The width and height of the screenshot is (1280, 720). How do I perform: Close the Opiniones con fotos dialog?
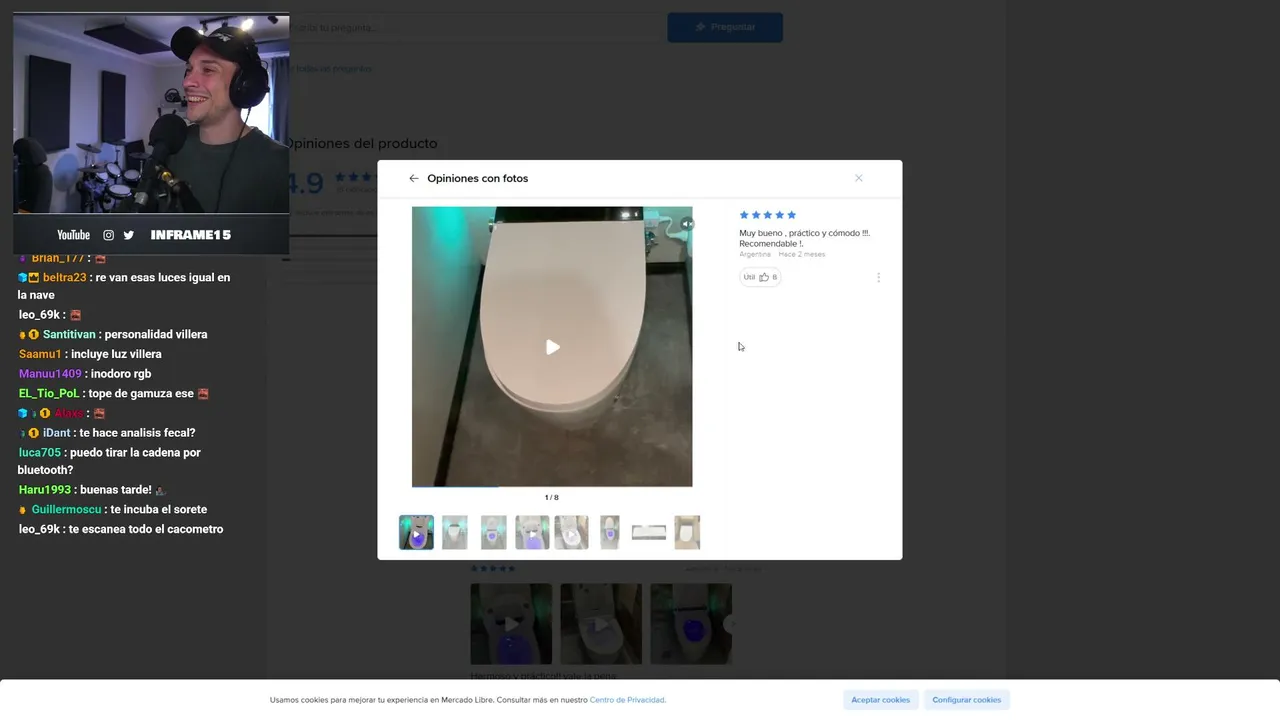pyautogui.click(x=858, y=178)
